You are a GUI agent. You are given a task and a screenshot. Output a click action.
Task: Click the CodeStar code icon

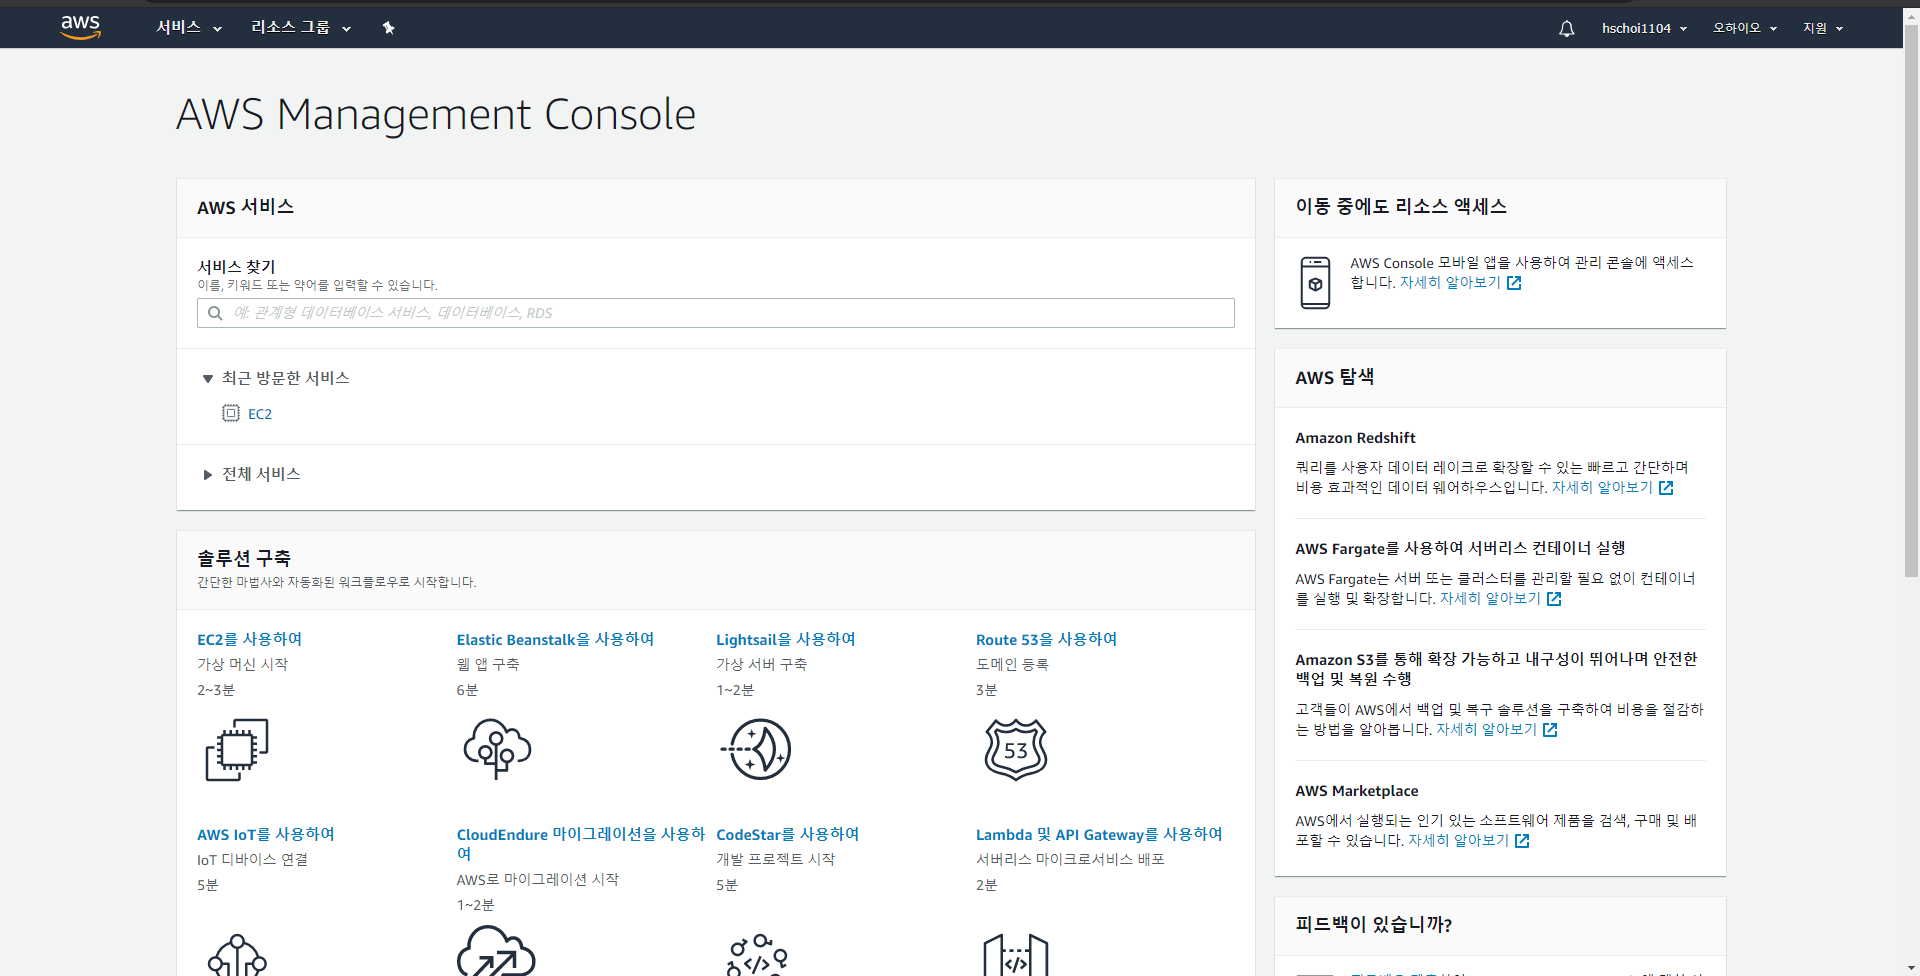coord(757,955)
